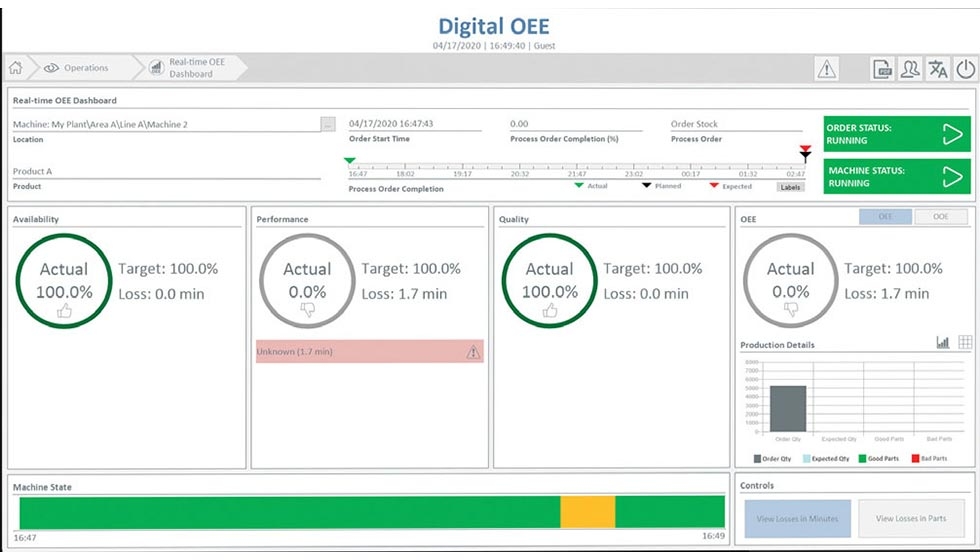Open the machine location browse button
Viewport: 980px width, 560px height.
[x=328, y=124]
